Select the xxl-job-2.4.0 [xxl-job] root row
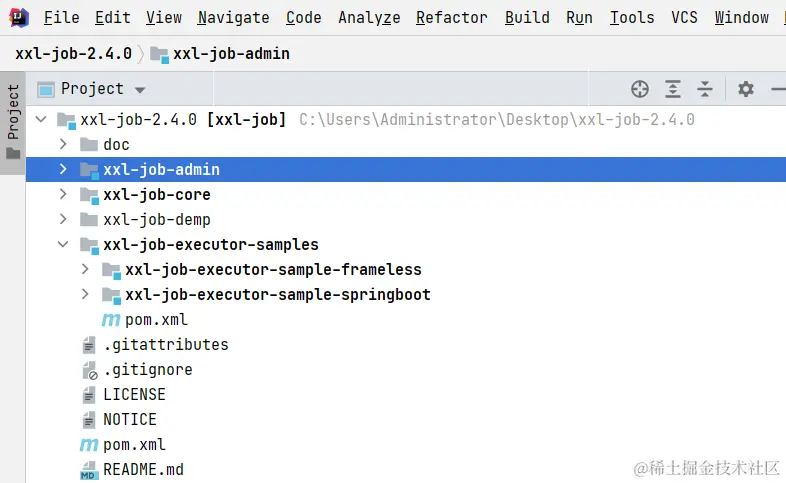 coord(406,119)
